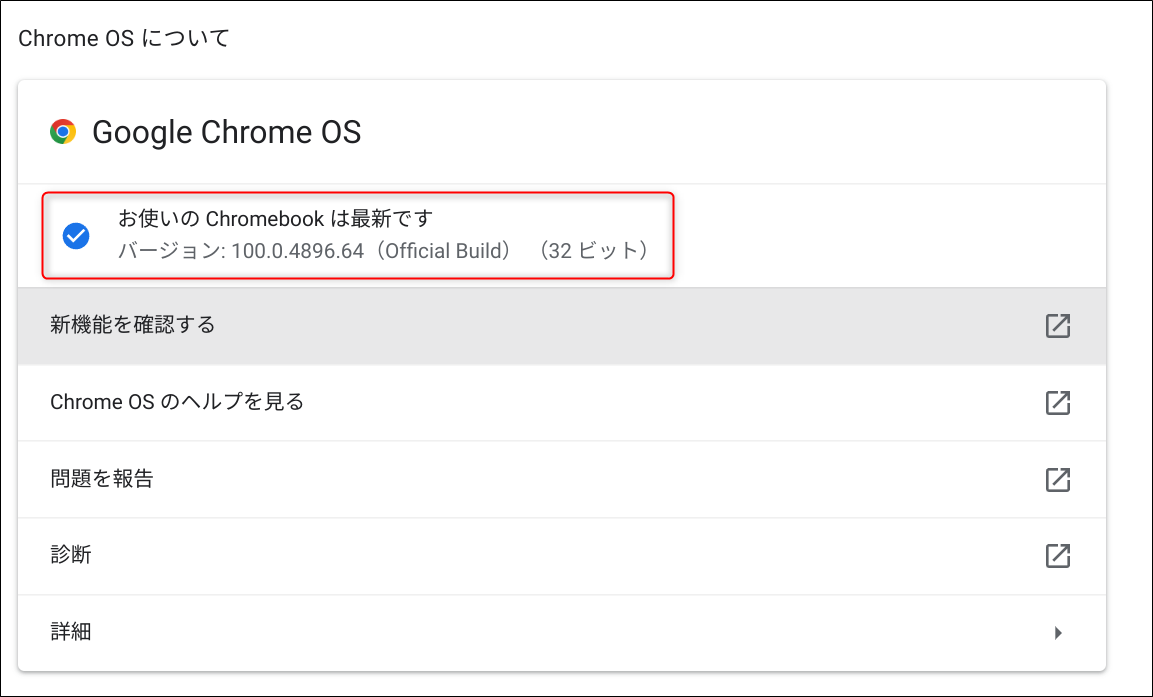Image resolution: width=1153 pixels, height=697 pixels.
Task: Click the バージョン label text
Action: 169,251
